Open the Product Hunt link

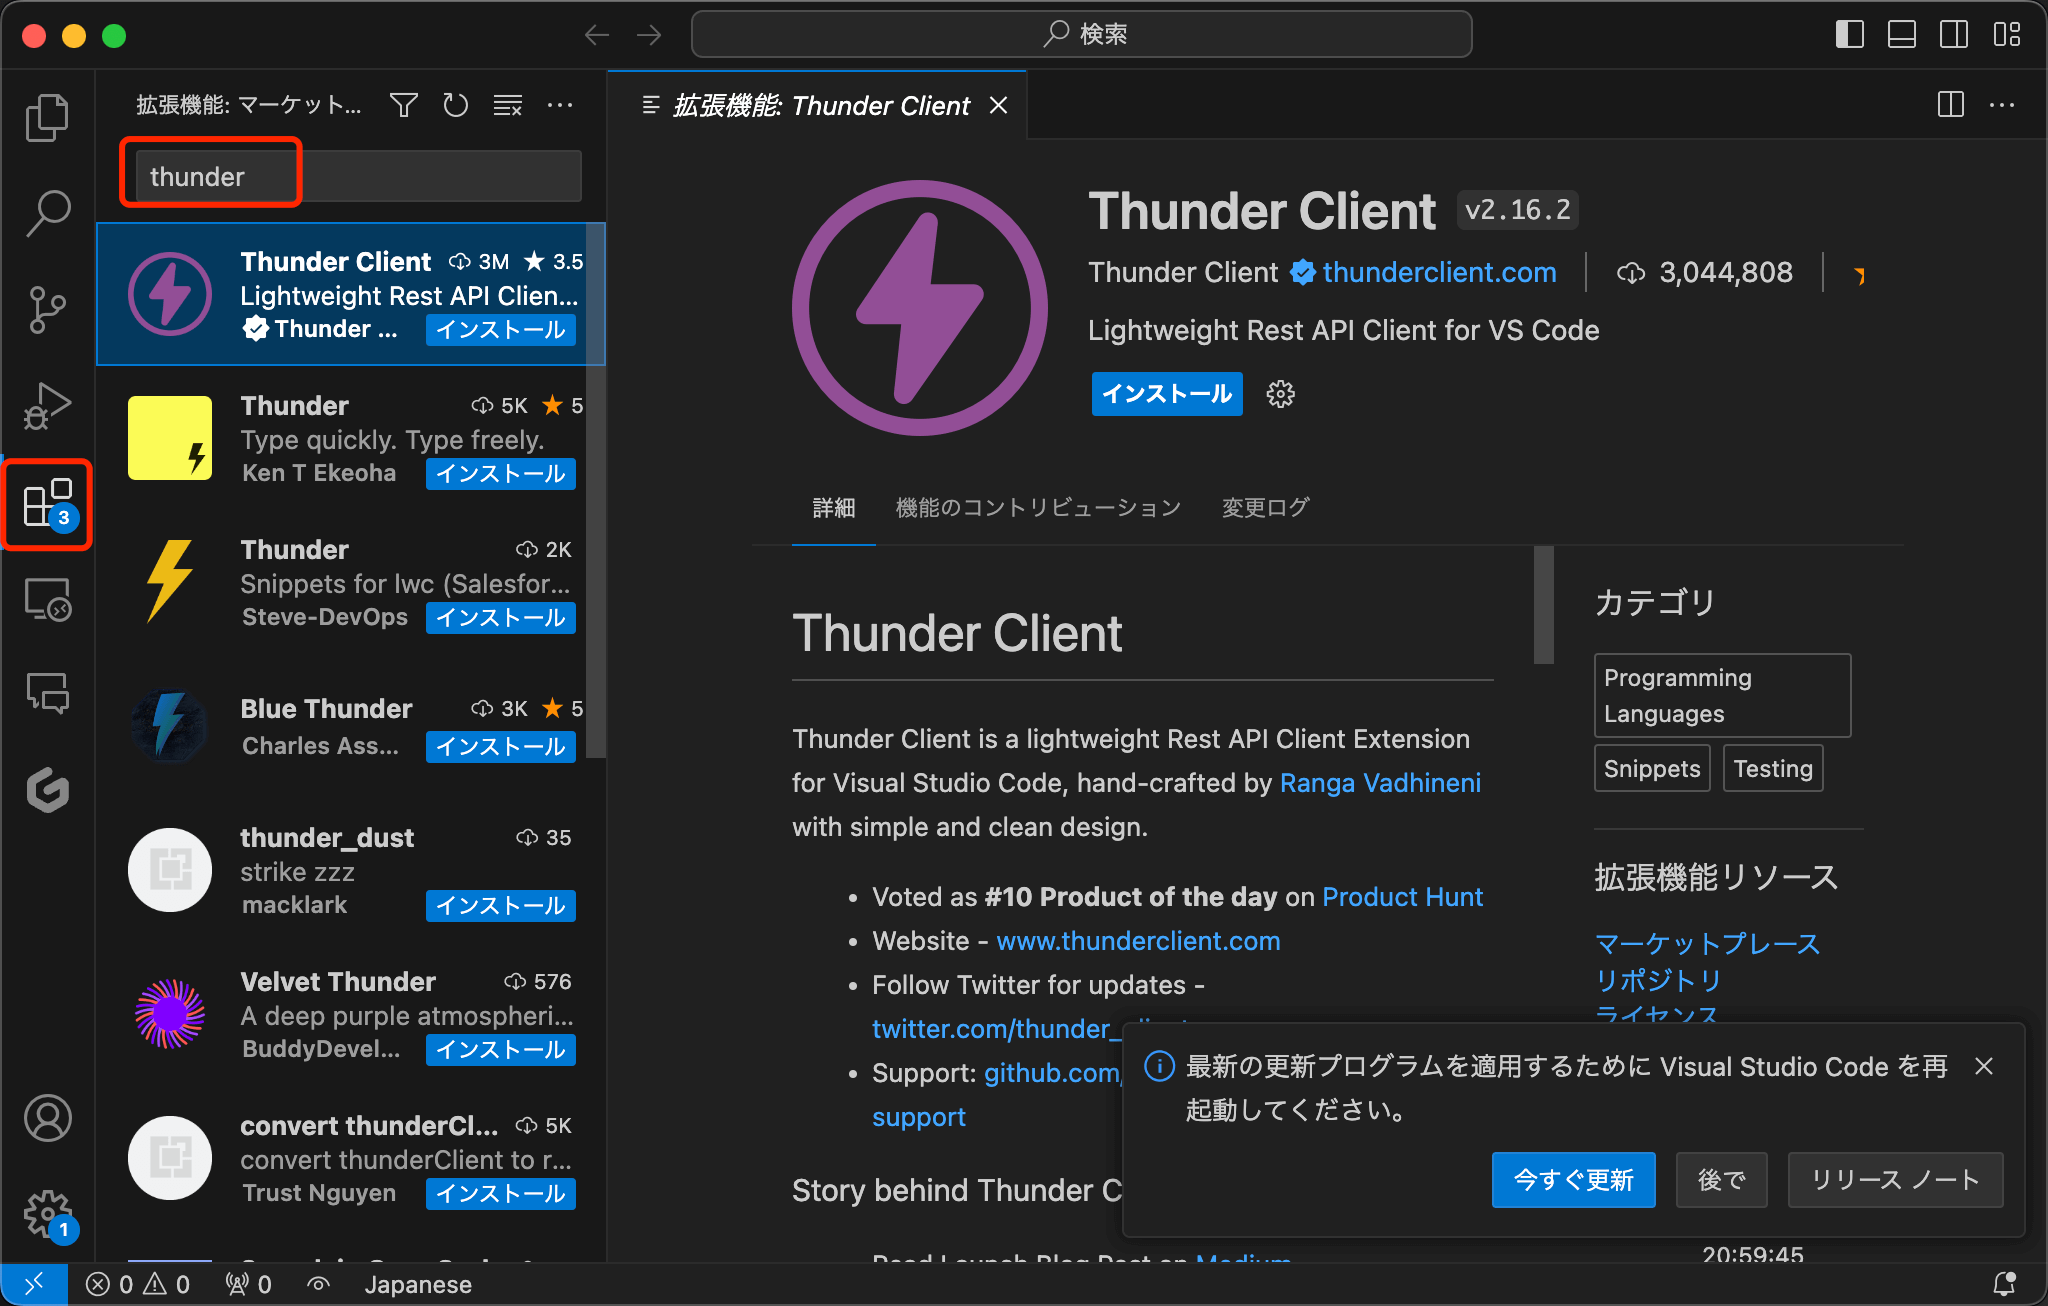[1402, 897]
